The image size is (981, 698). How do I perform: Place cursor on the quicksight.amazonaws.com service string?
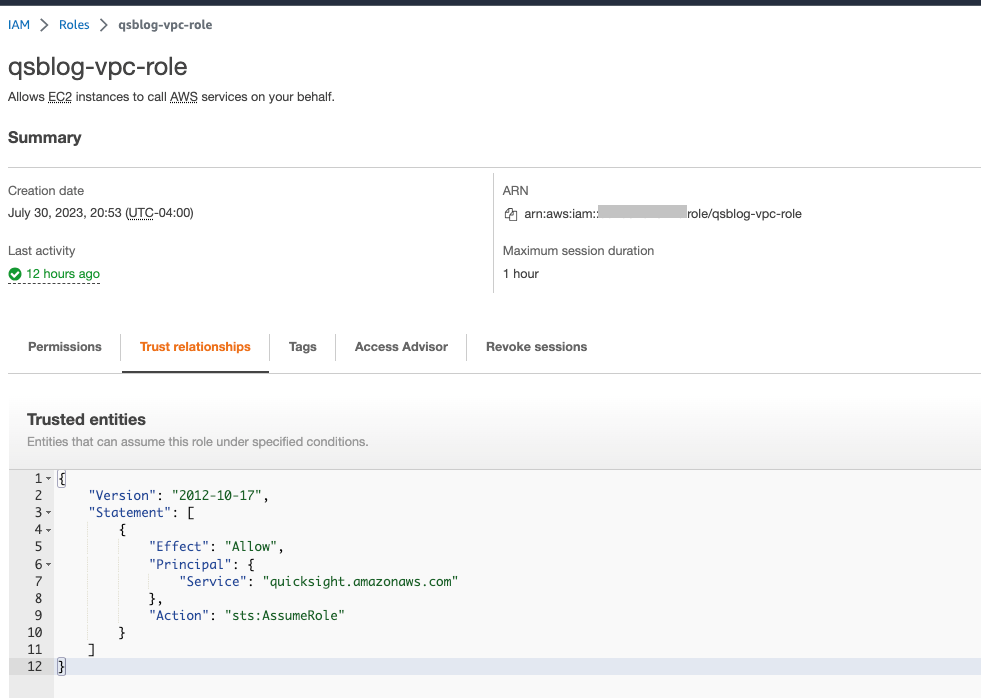point(360,581)
